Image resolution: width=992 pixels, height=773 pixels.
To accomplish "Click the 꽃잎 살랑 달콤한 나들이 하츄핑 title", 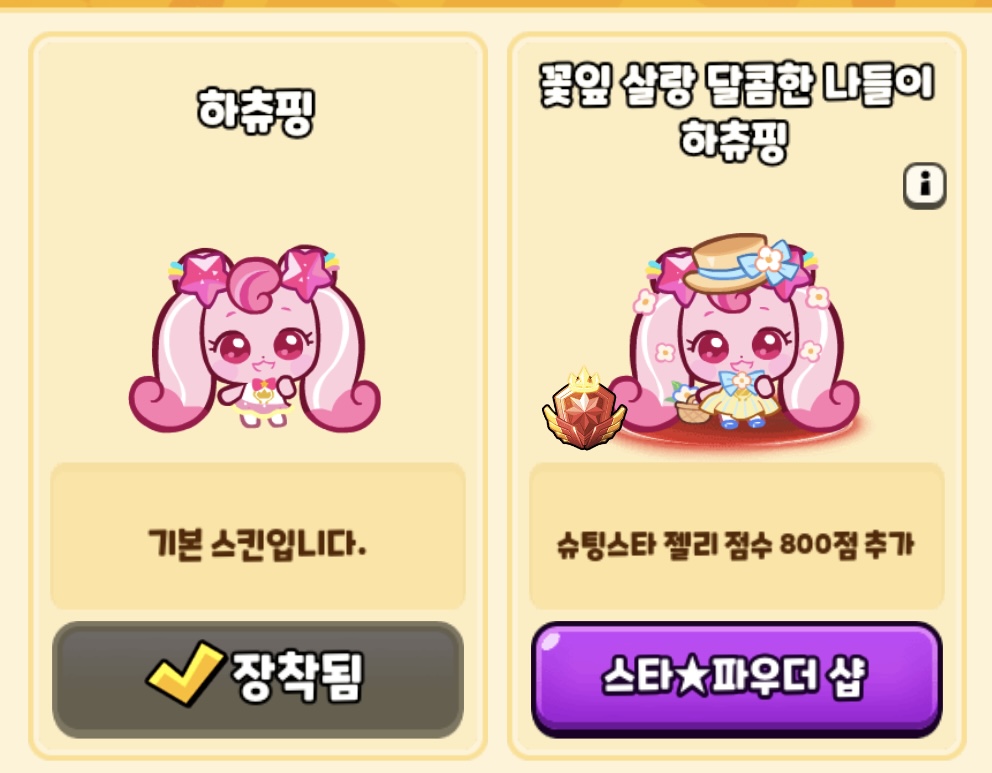I will 736,112.
